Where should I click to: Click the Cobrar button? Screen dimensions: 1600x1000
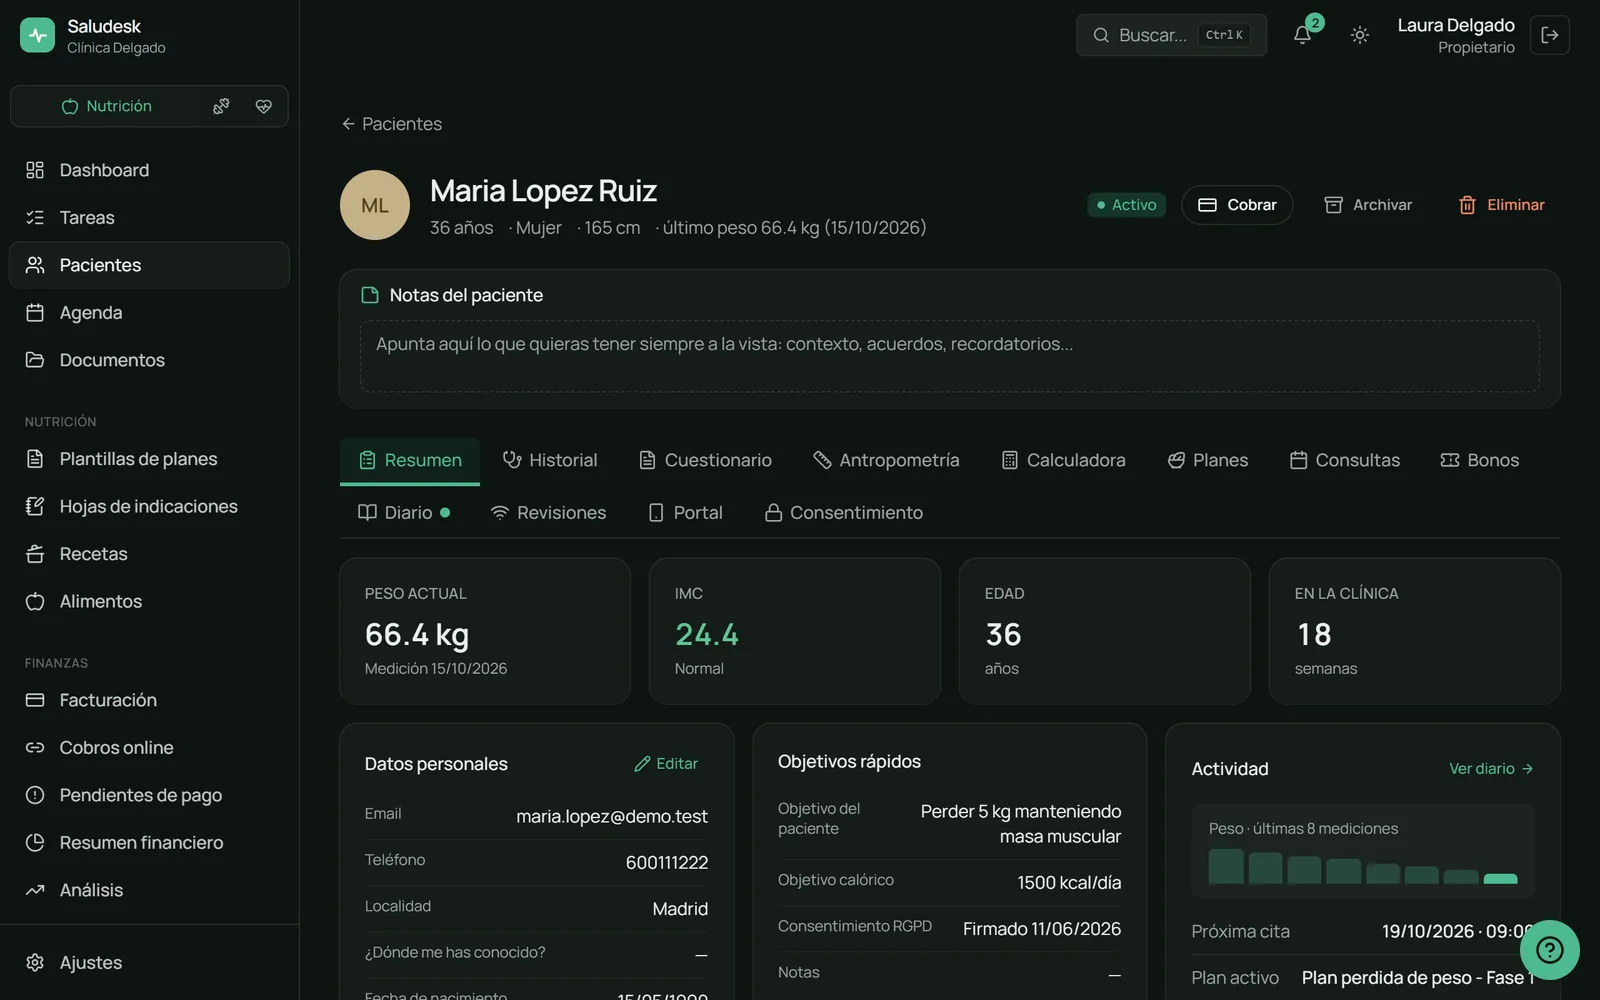tap(1237, 205)
